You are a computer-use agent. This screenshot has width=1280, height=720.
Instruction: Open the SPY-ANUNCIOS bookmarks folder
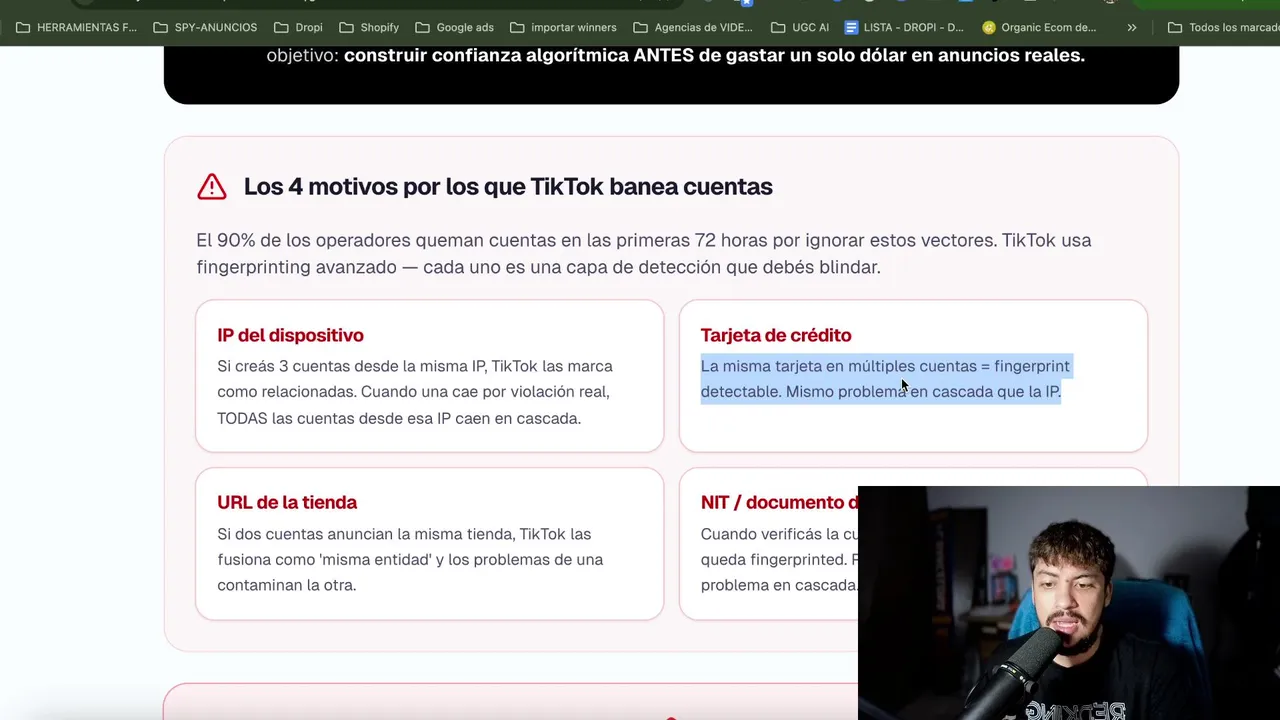coord(205,27)
